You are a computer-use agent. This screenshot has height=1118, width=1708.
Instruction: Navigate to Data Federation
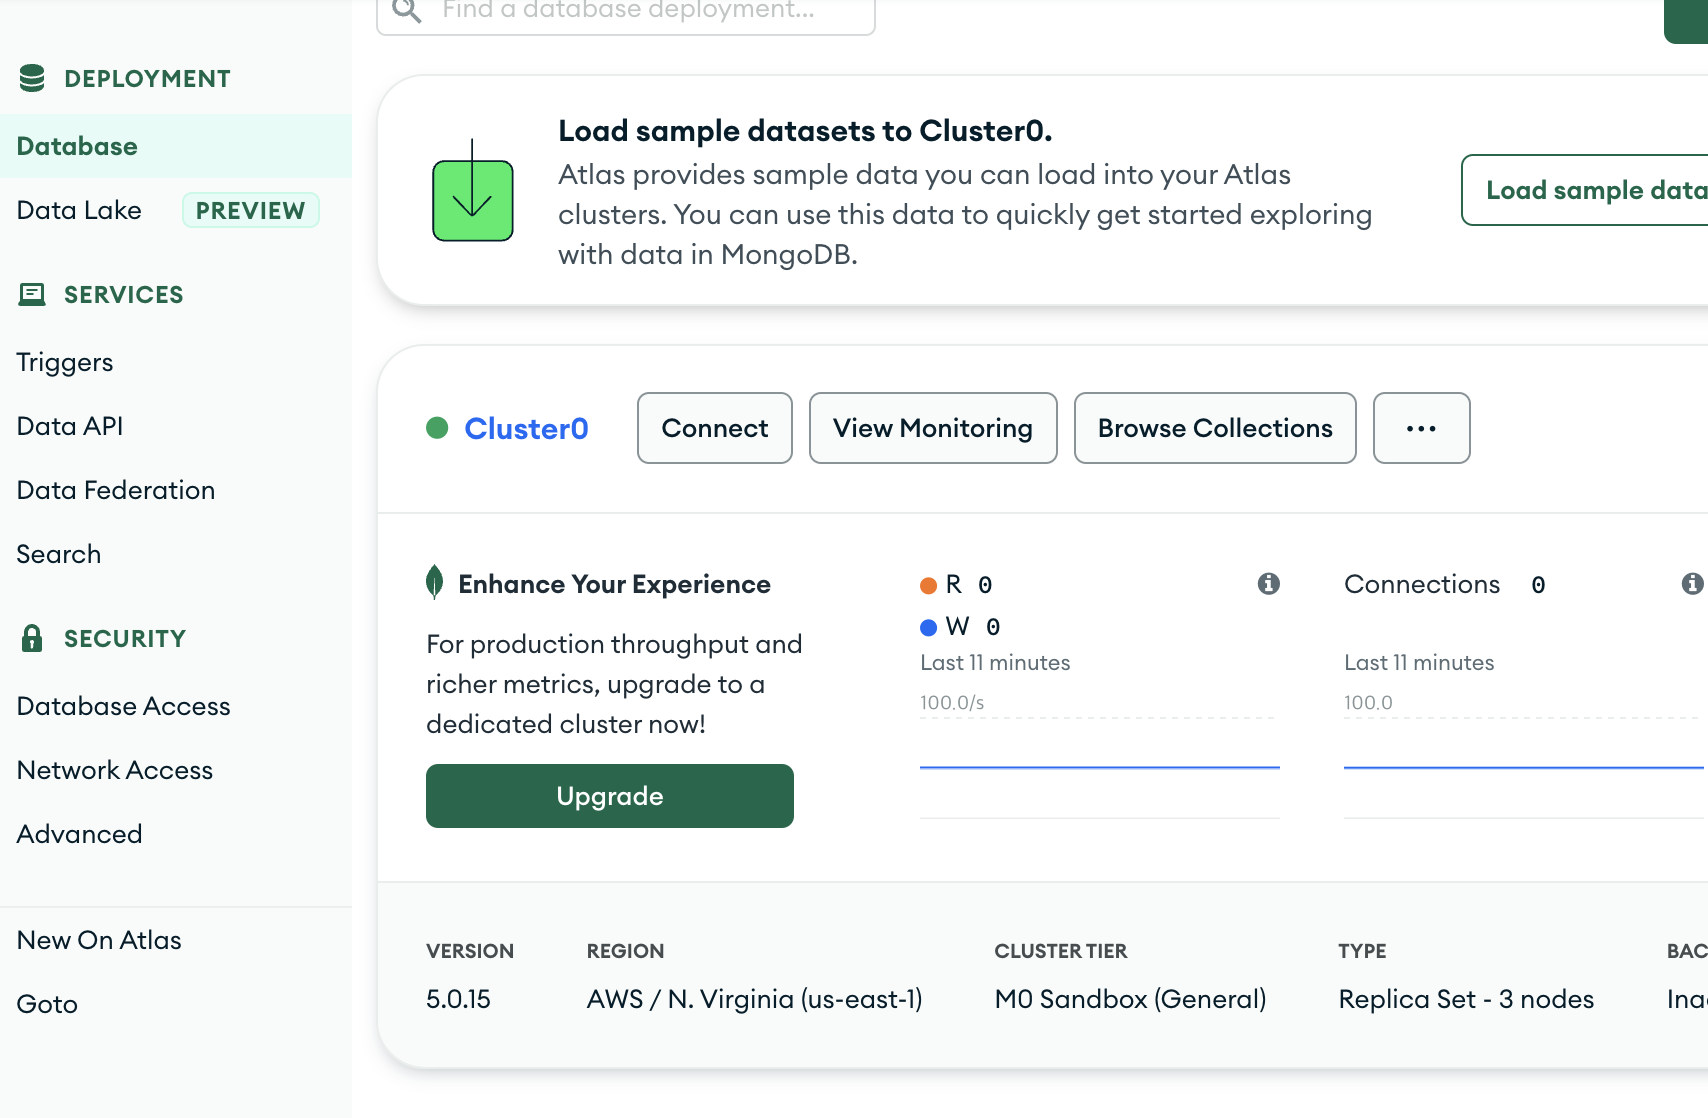click(116, 490)
